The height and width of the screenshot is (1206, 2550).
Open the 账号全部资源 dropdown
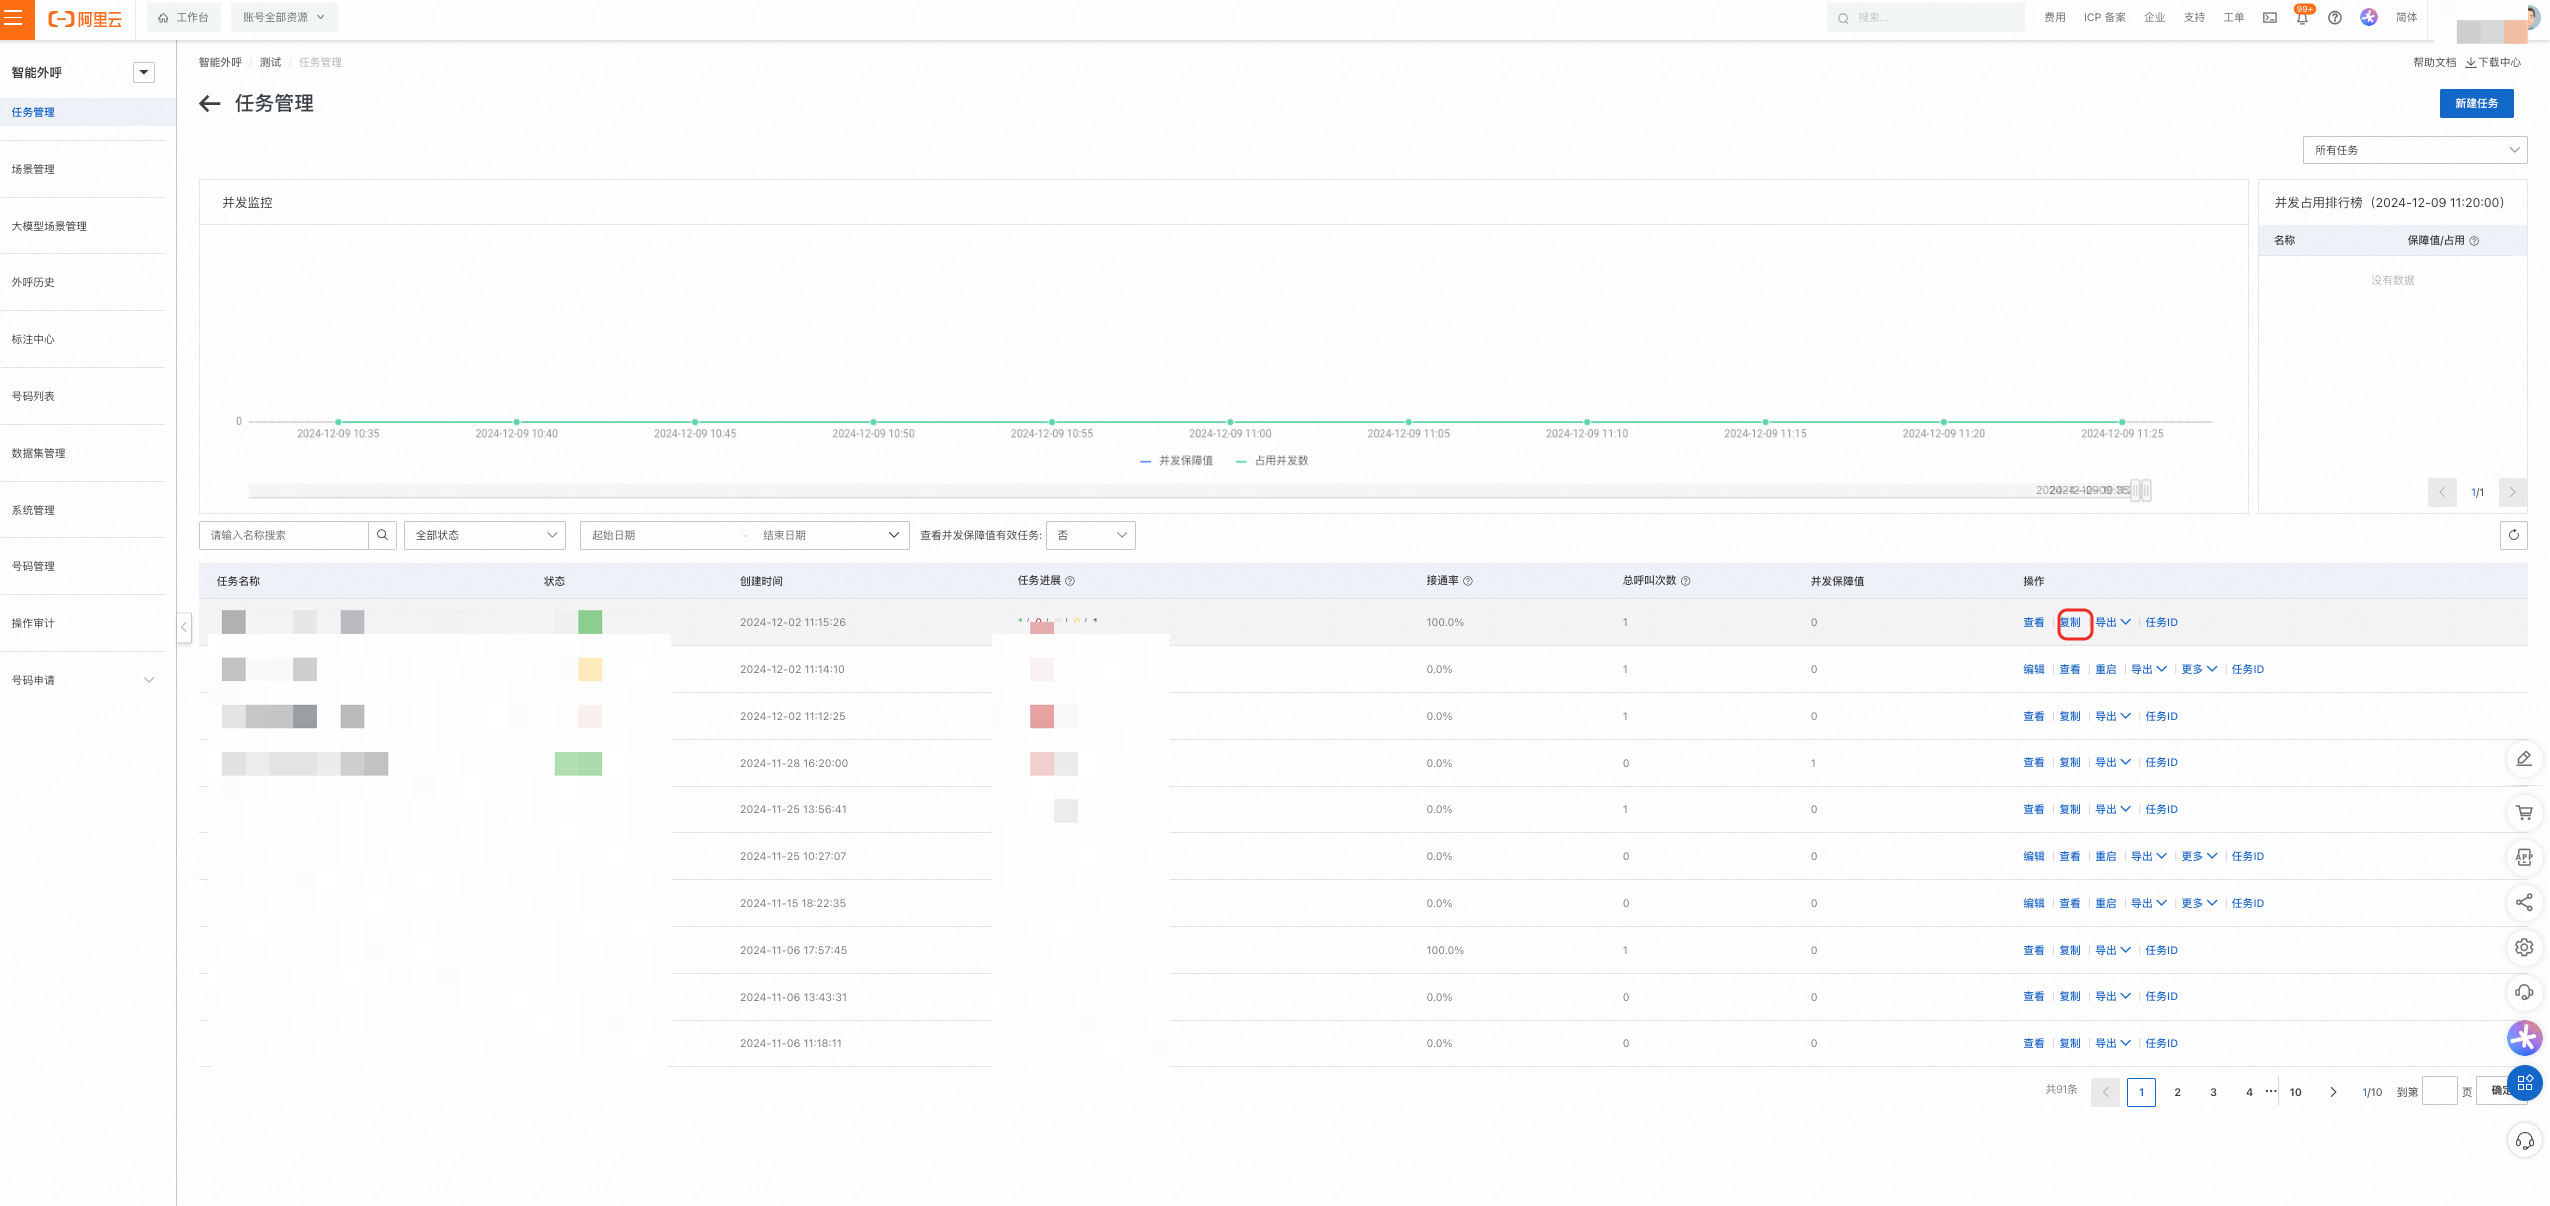(284, 17)
